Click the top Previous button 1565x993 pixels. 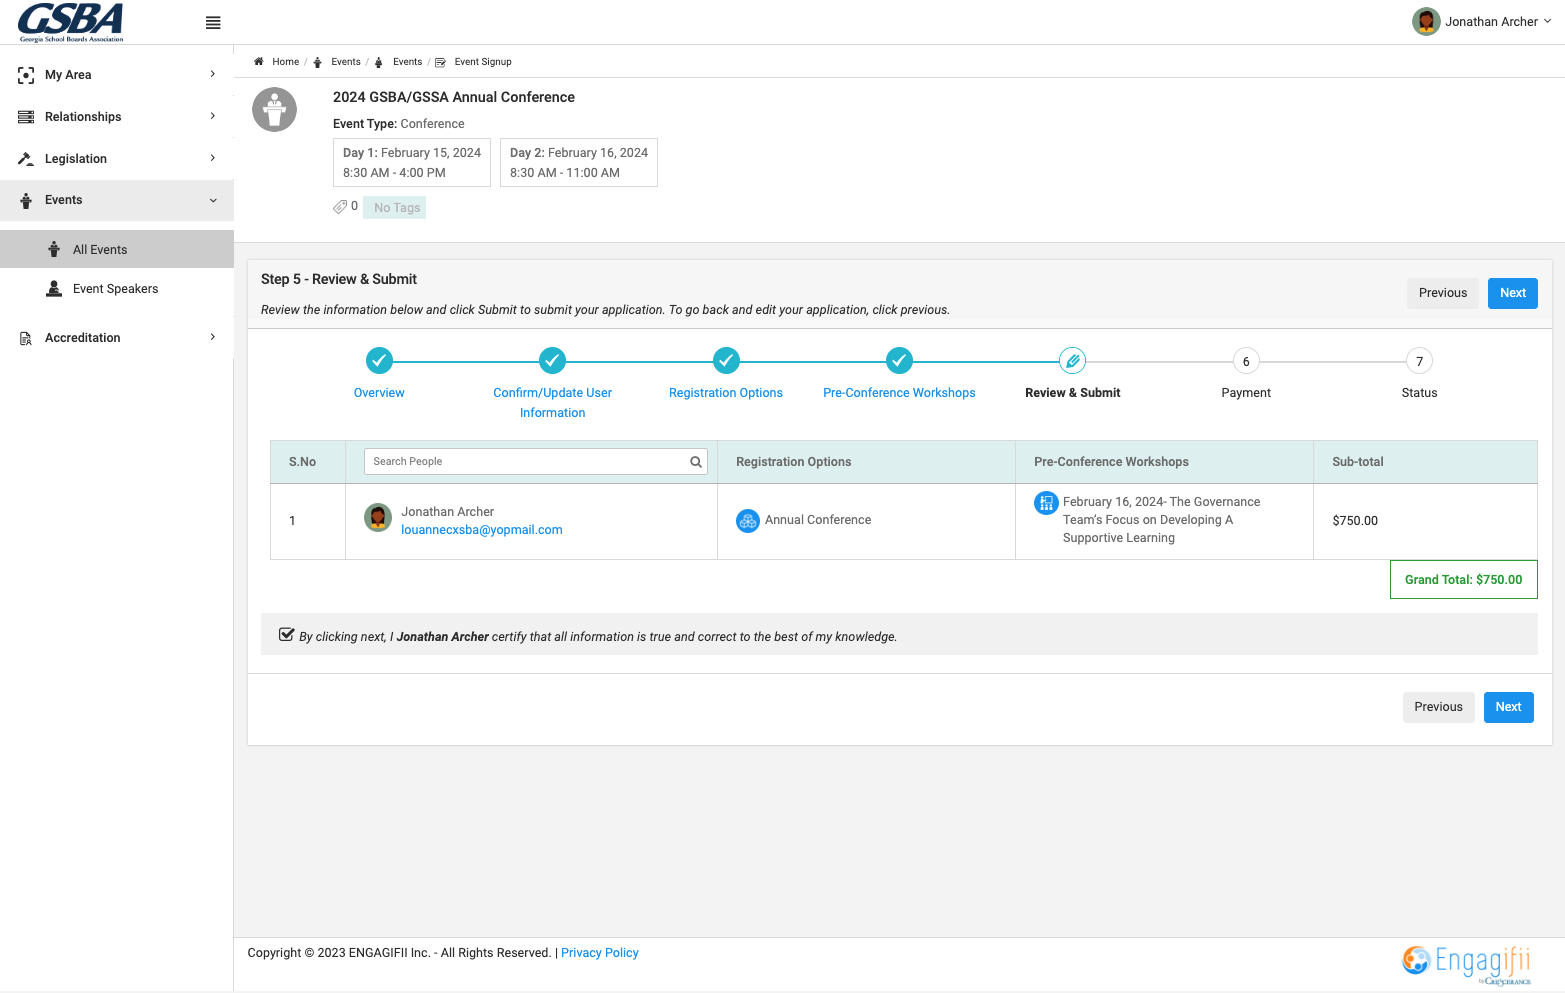[1443, 293]
